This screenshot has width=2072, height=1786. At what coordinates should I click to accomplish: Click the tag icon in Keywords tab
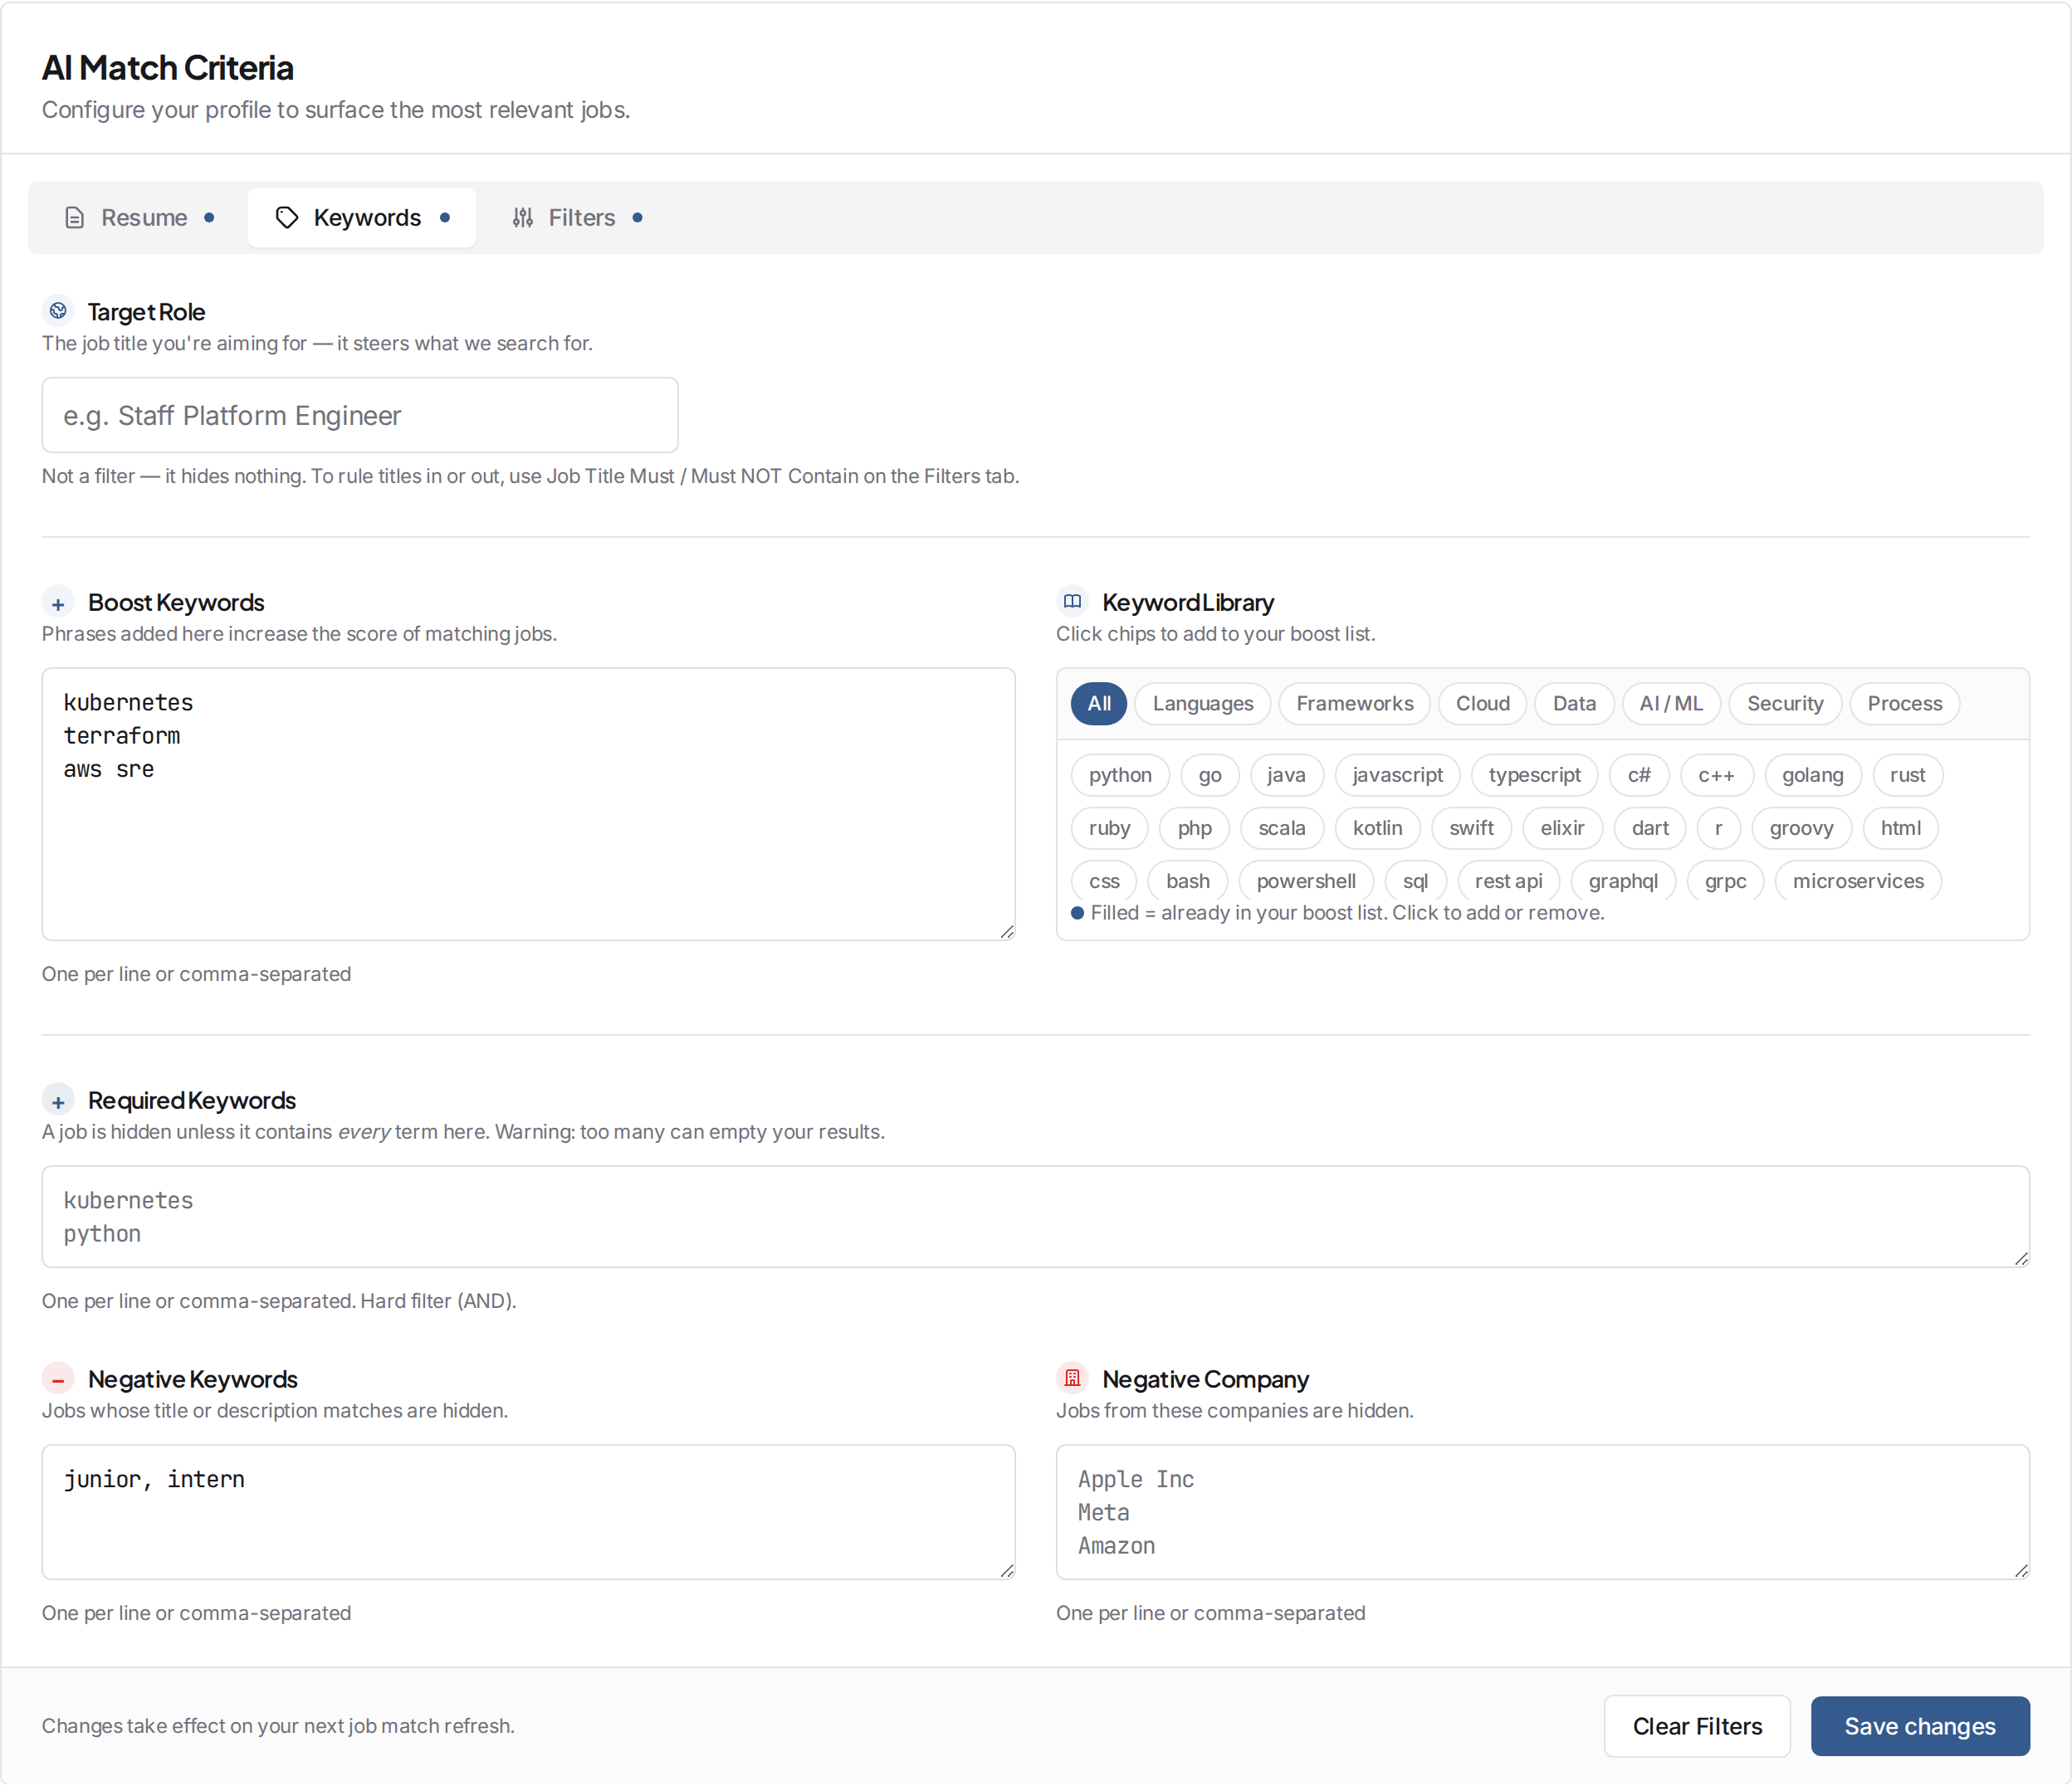tap(287, 218)
